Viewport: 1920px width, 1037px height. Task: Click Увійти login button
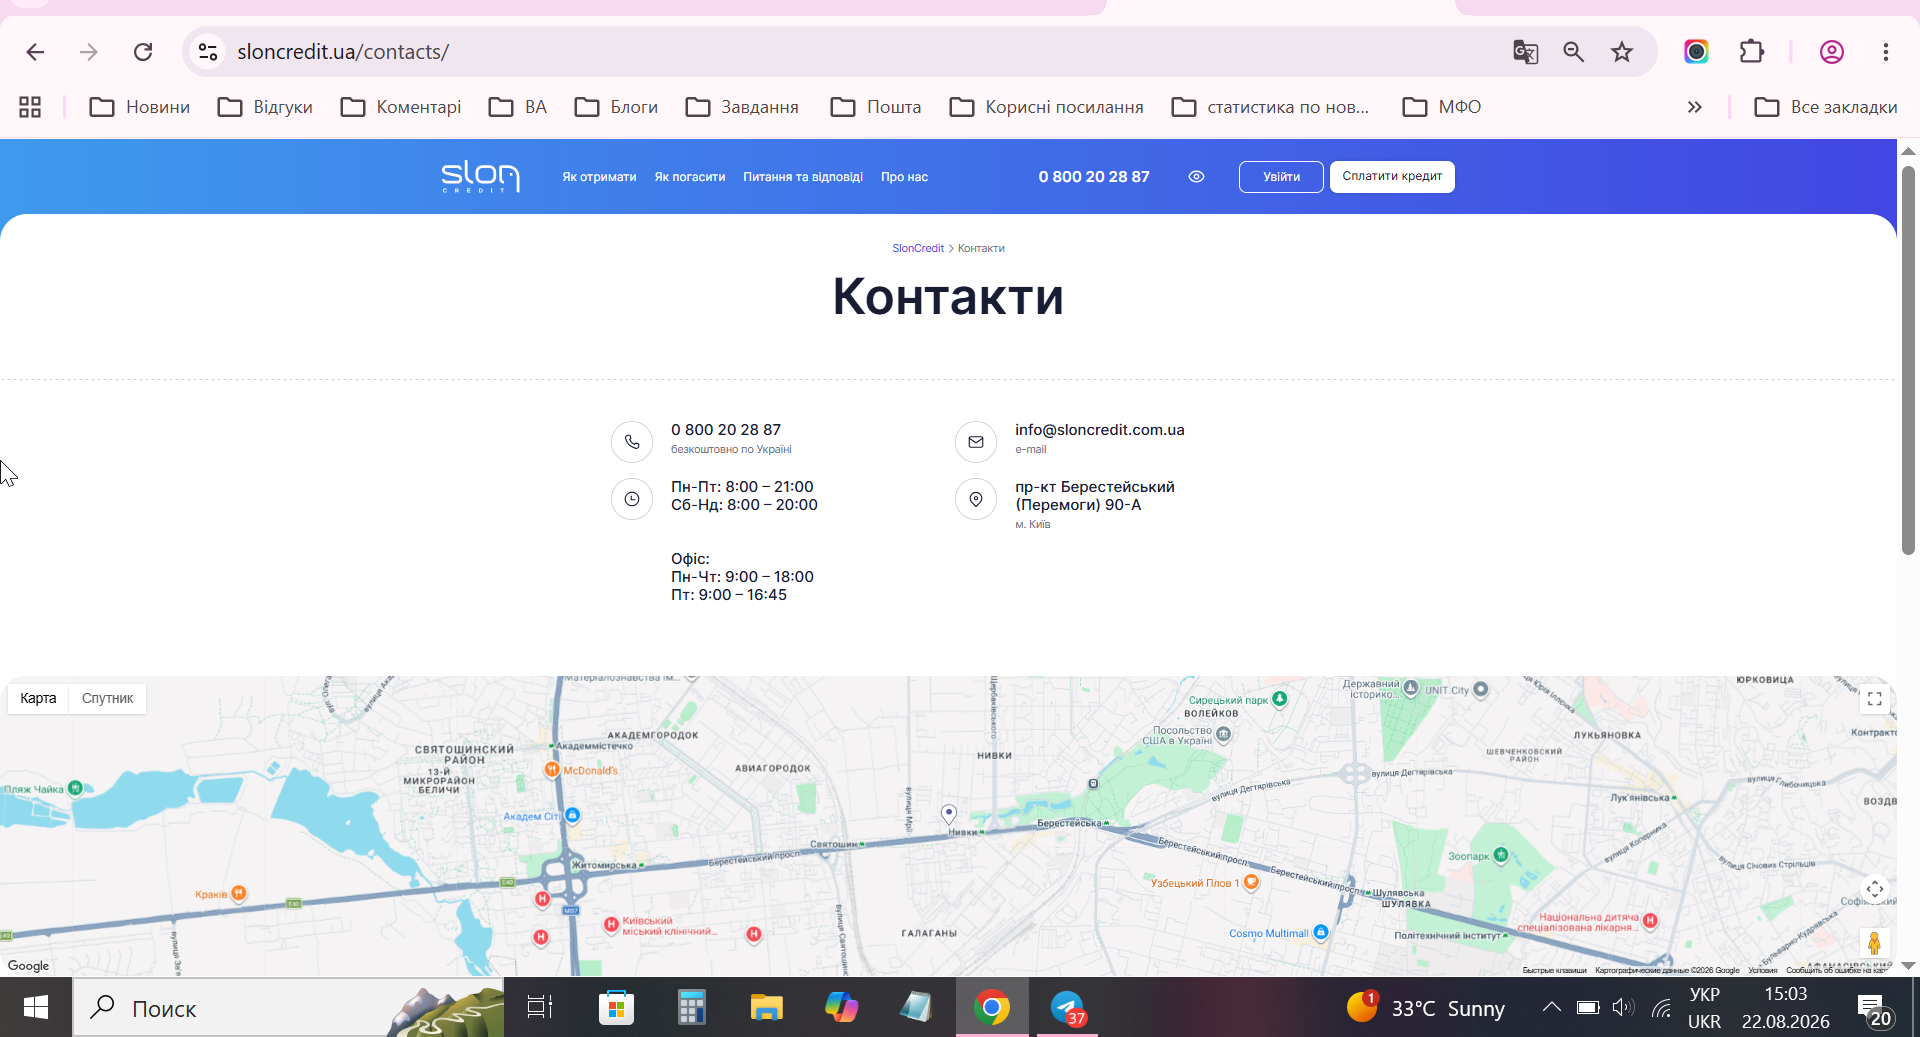click(1281, 177)
